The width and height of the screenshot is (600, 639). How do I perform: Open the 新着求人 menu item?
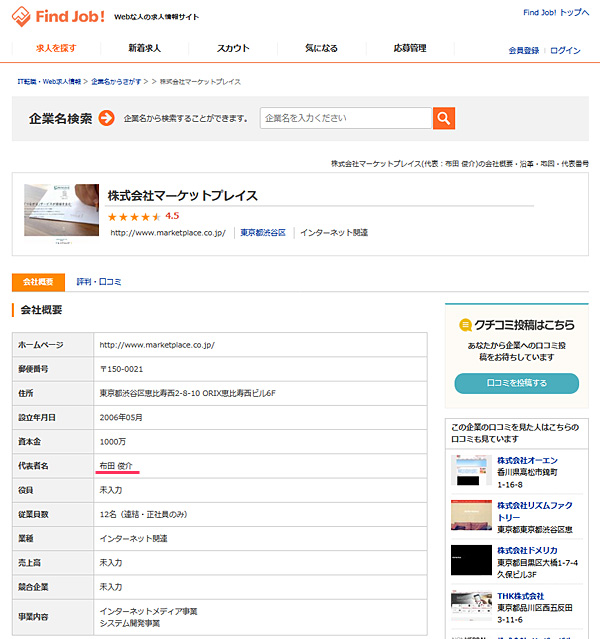144,48
